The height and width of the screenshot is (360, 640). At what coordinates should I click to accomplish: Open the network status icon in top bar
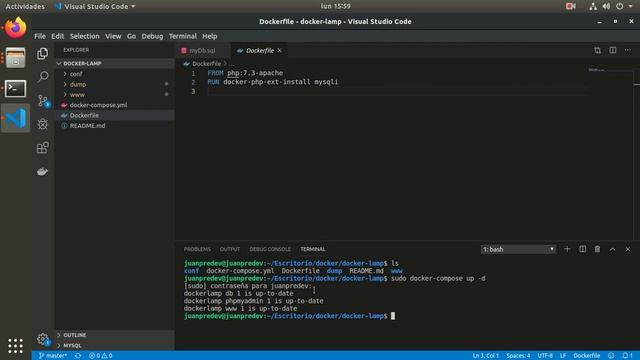593,6
